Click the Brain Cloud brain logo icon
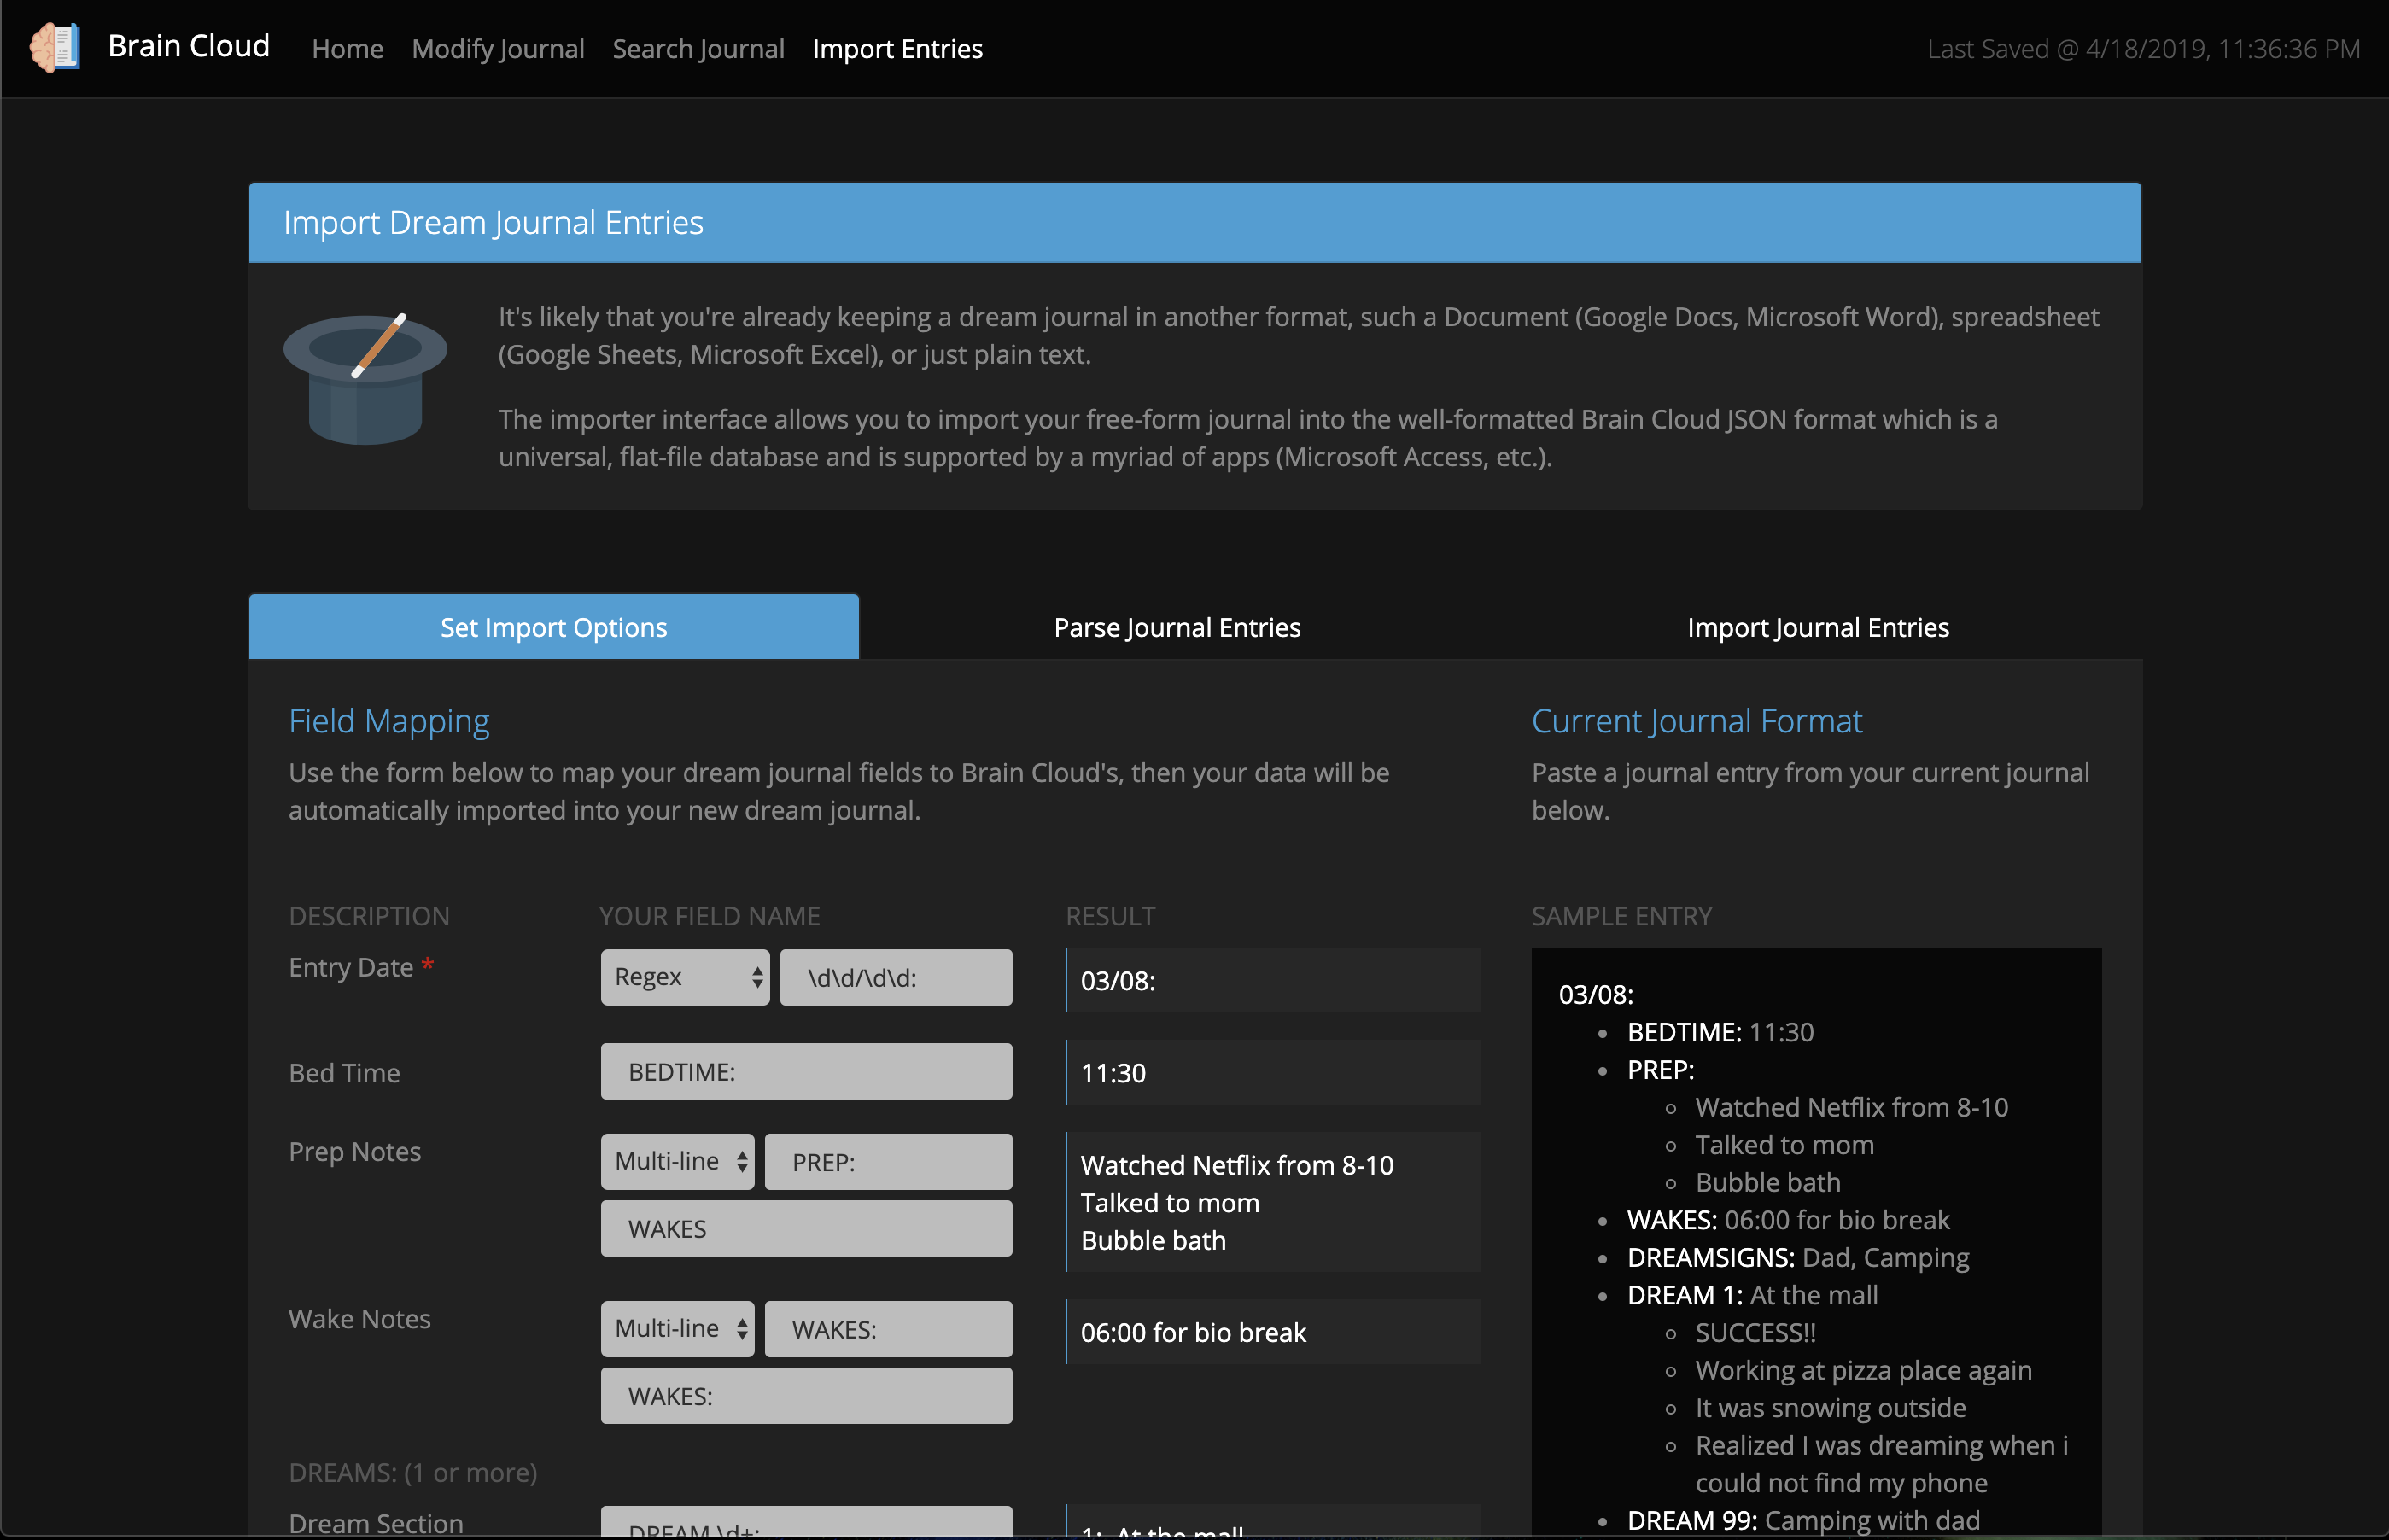 (x=54, y=47)
